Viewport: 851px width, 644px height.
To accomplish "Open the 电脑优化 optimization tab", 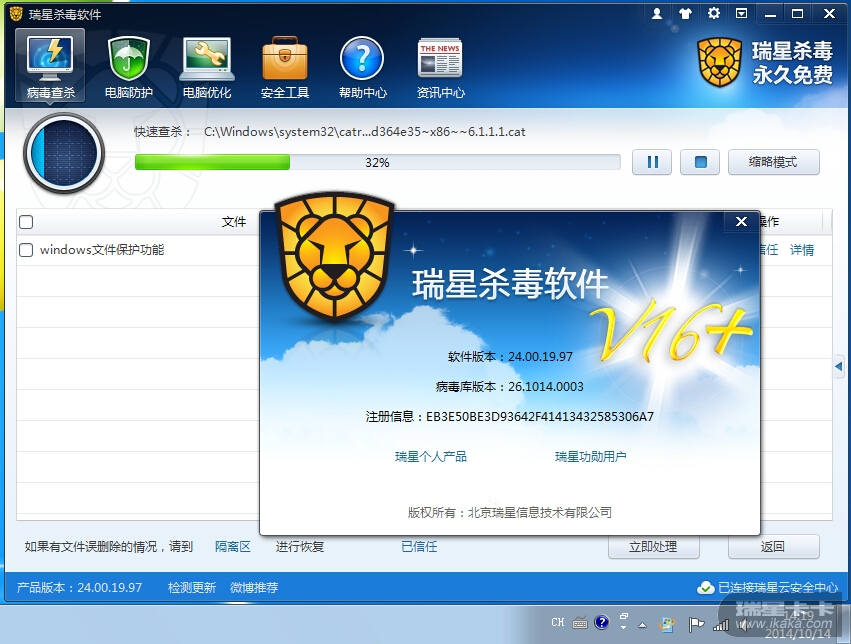I will [x=207, y=67].
